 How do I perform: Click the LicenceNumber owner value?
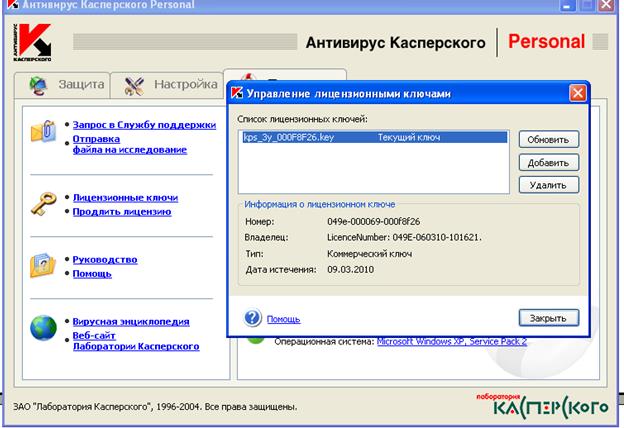click(x=404, y=237)
